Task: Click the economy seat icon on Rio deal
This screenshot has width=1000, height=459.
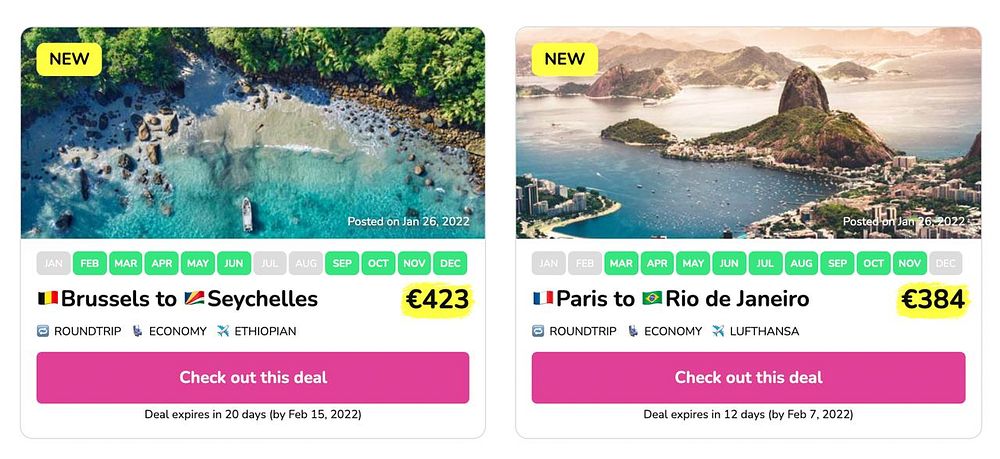Action: (x=633, y=331)
